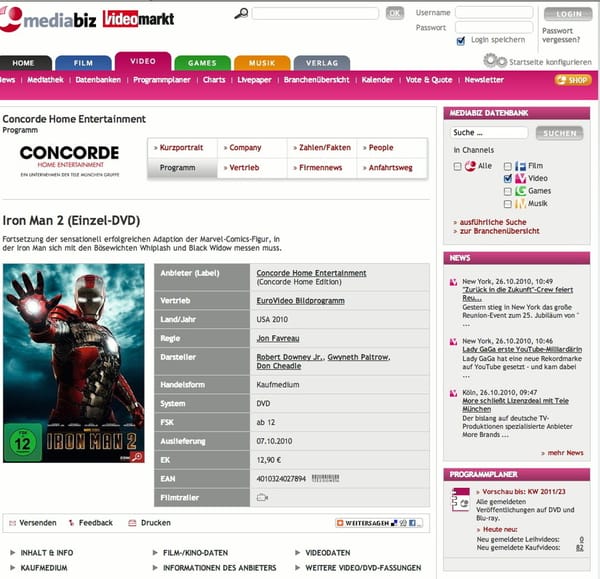The image size is (600, 579).
Task: Click the Videomarkt logo
Action: (x=139, y=18)
